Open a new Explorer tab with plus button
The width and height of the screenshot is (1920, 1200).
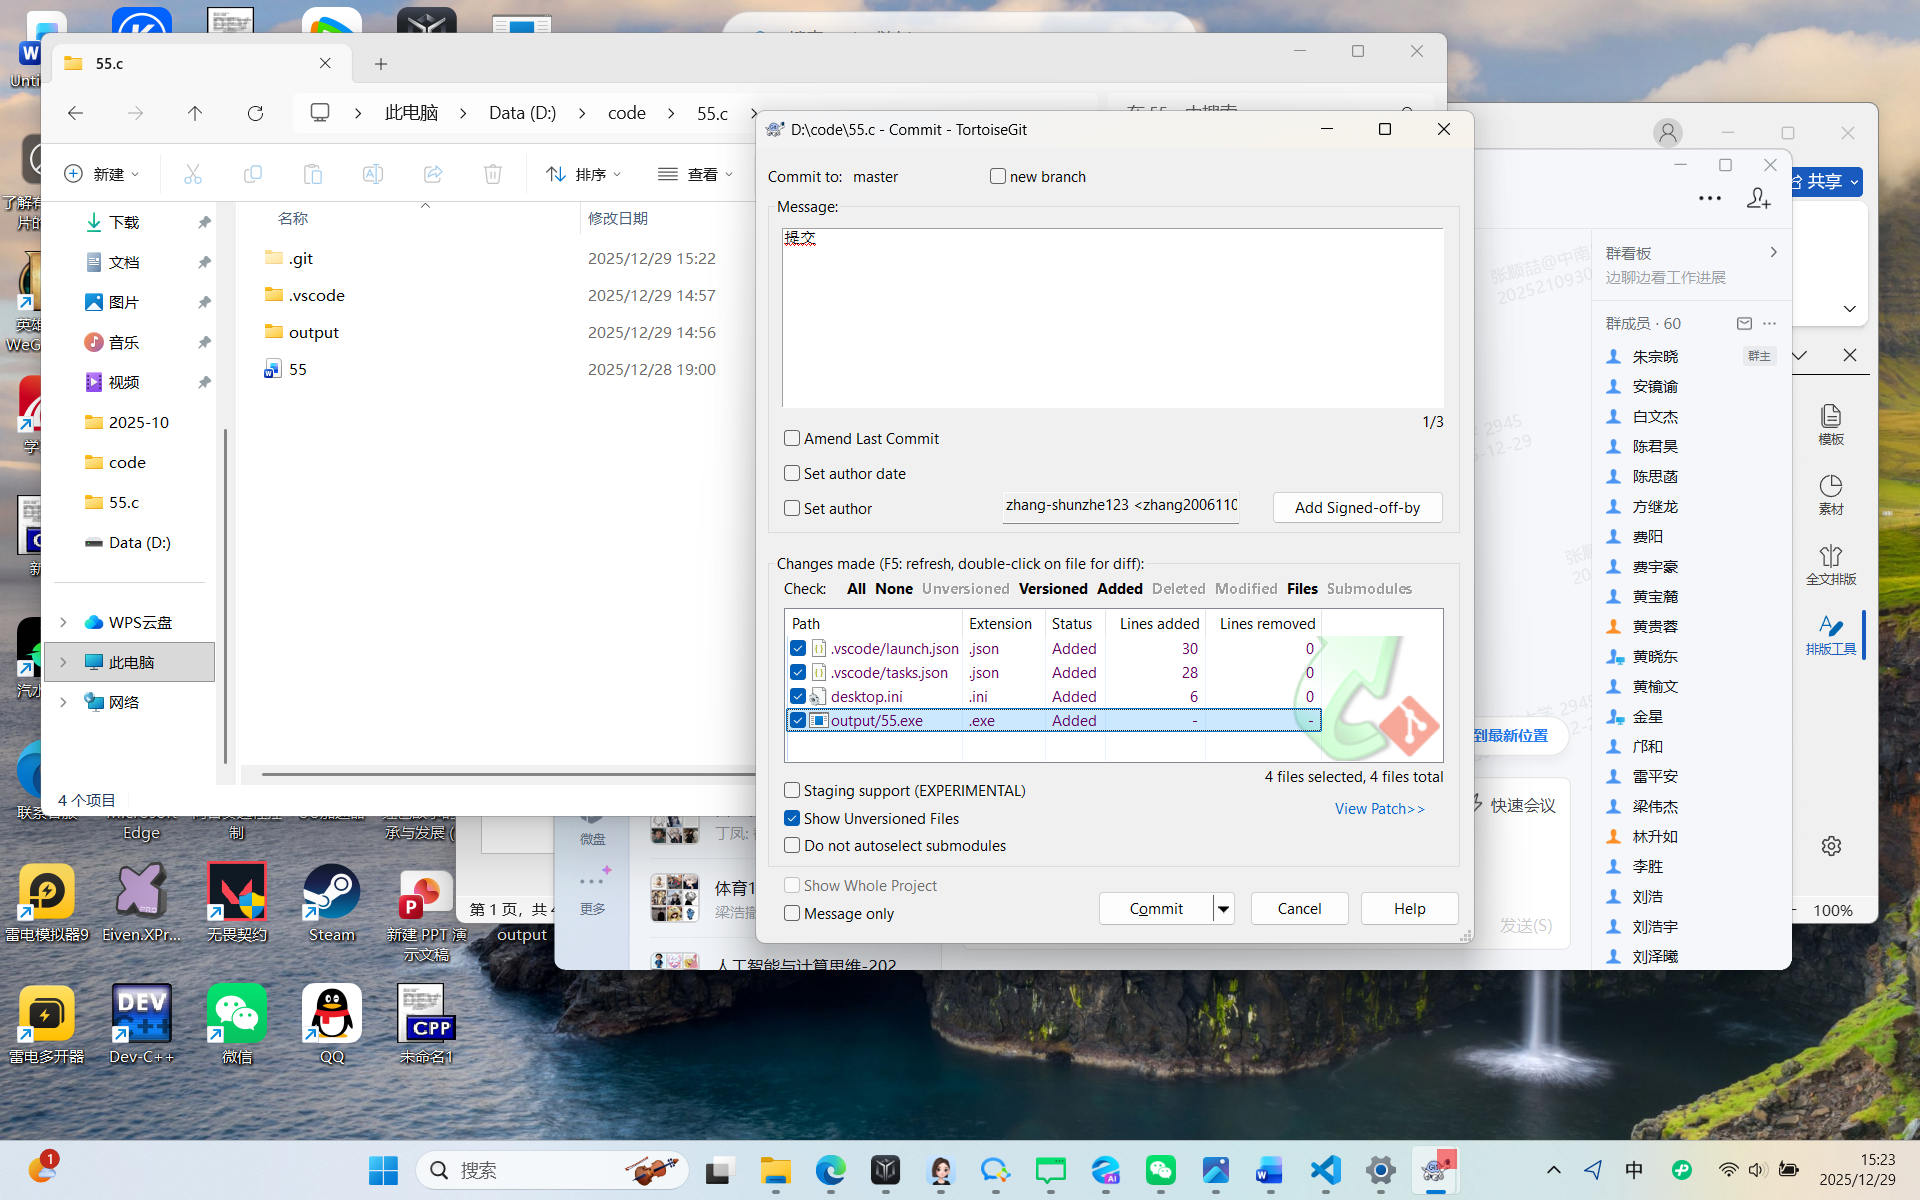[x=380, y=64]
